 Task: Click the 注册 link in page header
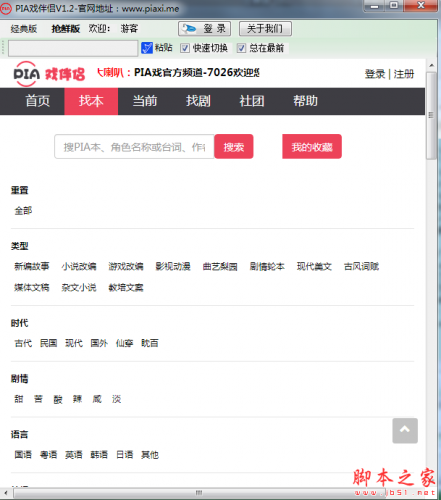click(404, 74)
